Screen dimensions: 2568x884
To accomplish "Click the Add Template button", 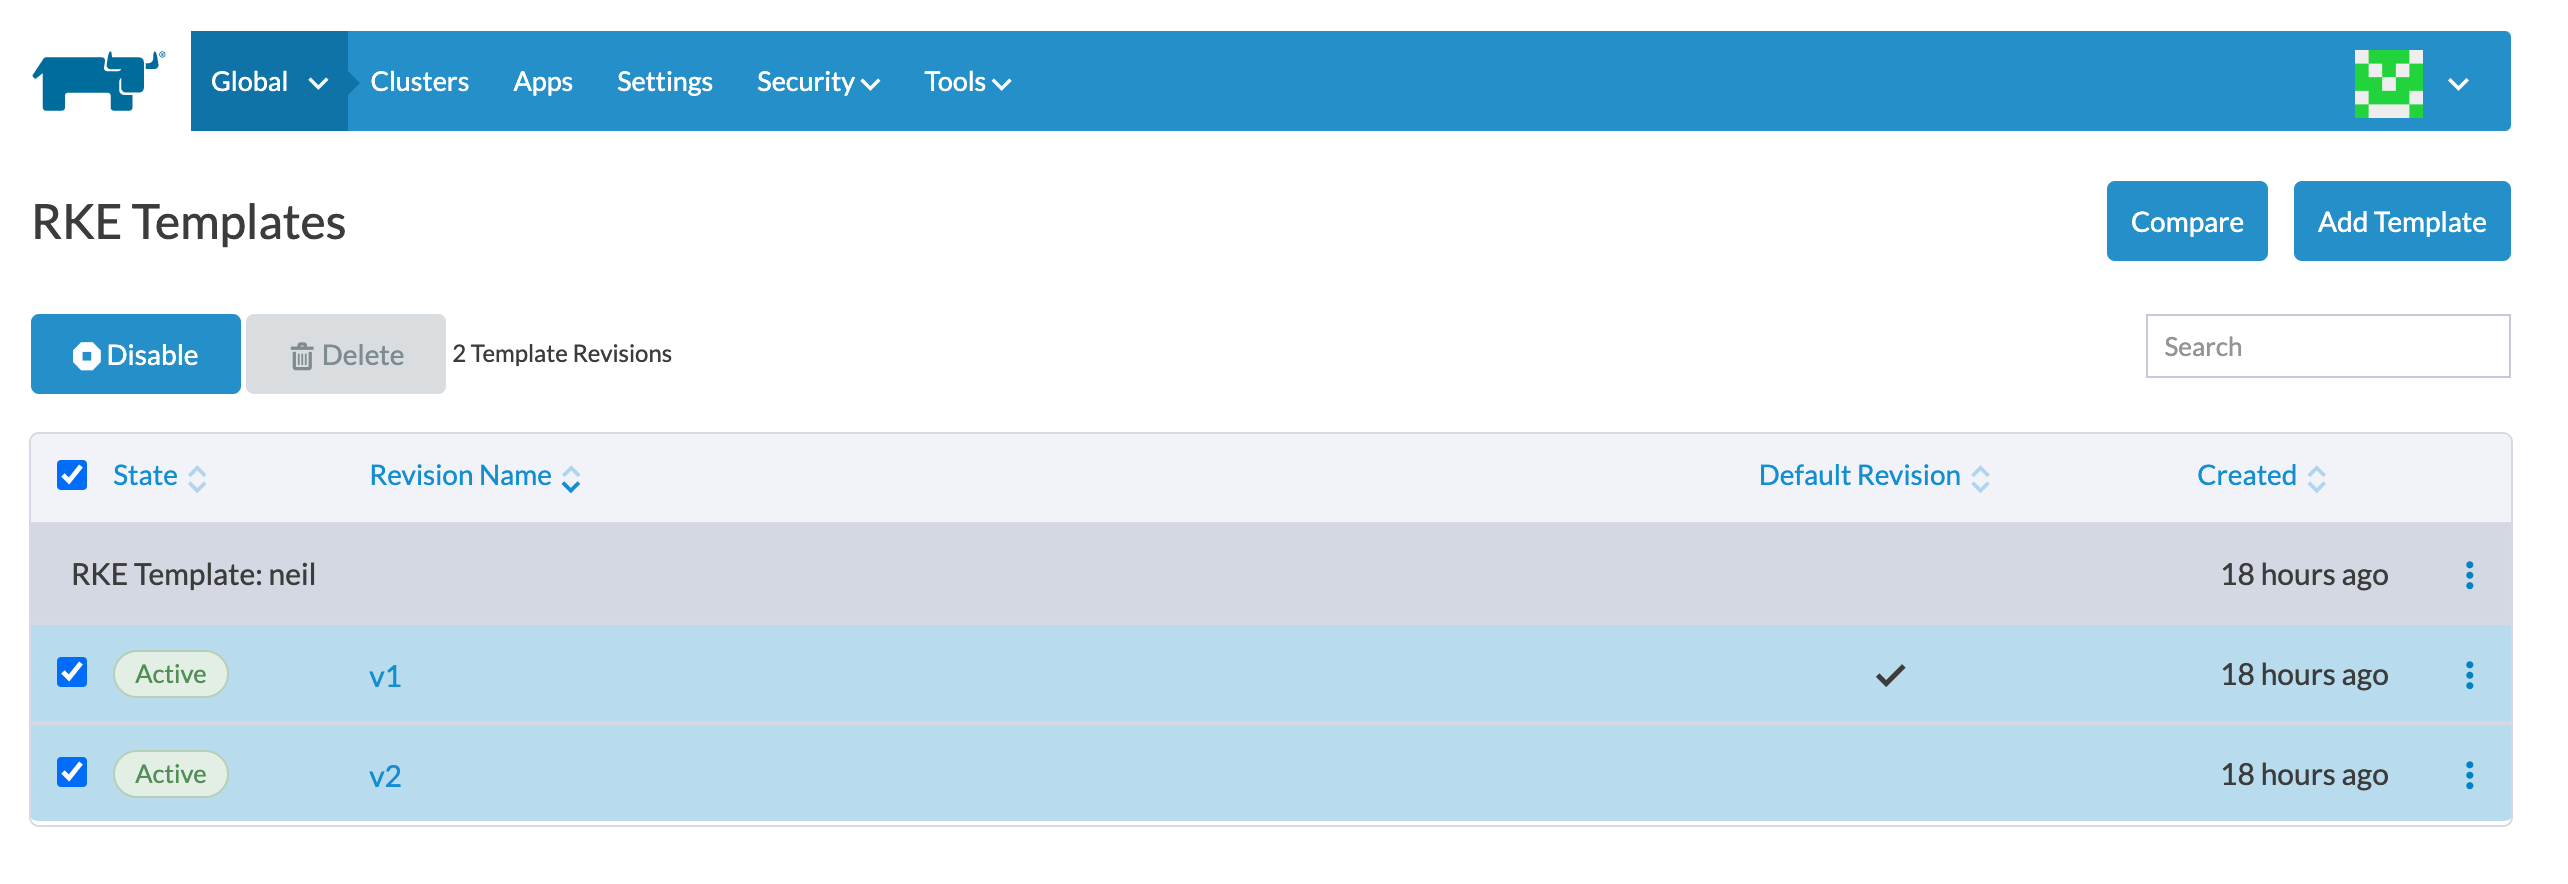I will [2402, 221].
